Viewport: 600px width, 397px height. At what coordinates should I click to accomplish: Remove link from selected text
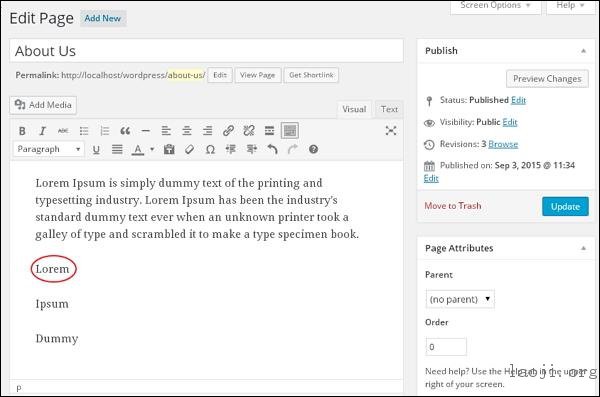coord(249,131)
